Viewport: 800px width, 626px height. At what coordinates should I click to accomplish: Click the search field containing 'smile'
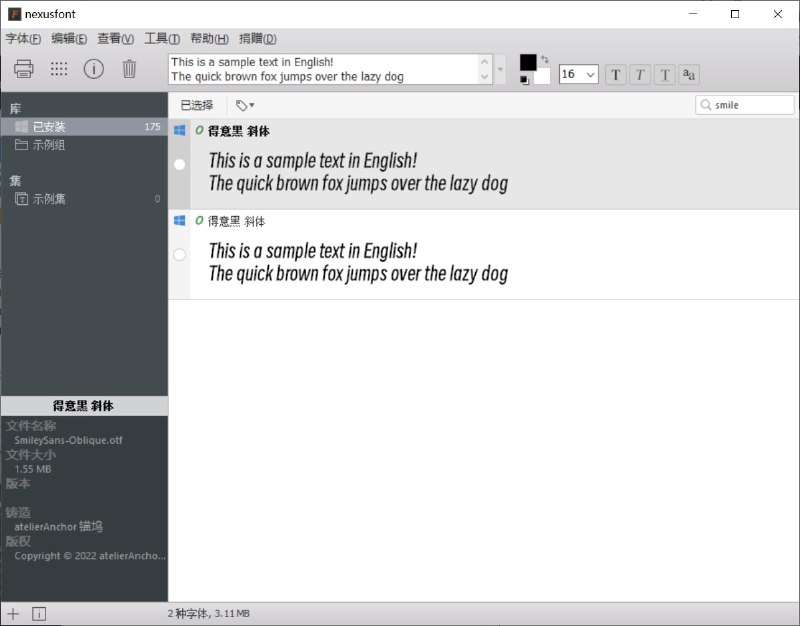click(x=750, y=105)
